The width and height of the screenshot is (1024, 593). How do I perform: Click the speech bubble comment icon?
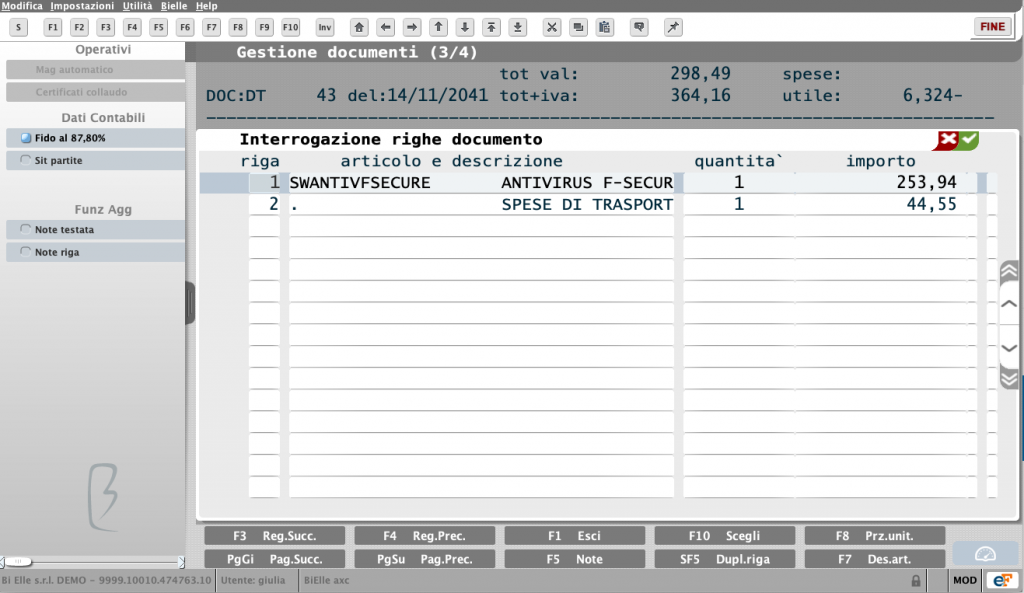pyautogui.click(x=639, y=27)
